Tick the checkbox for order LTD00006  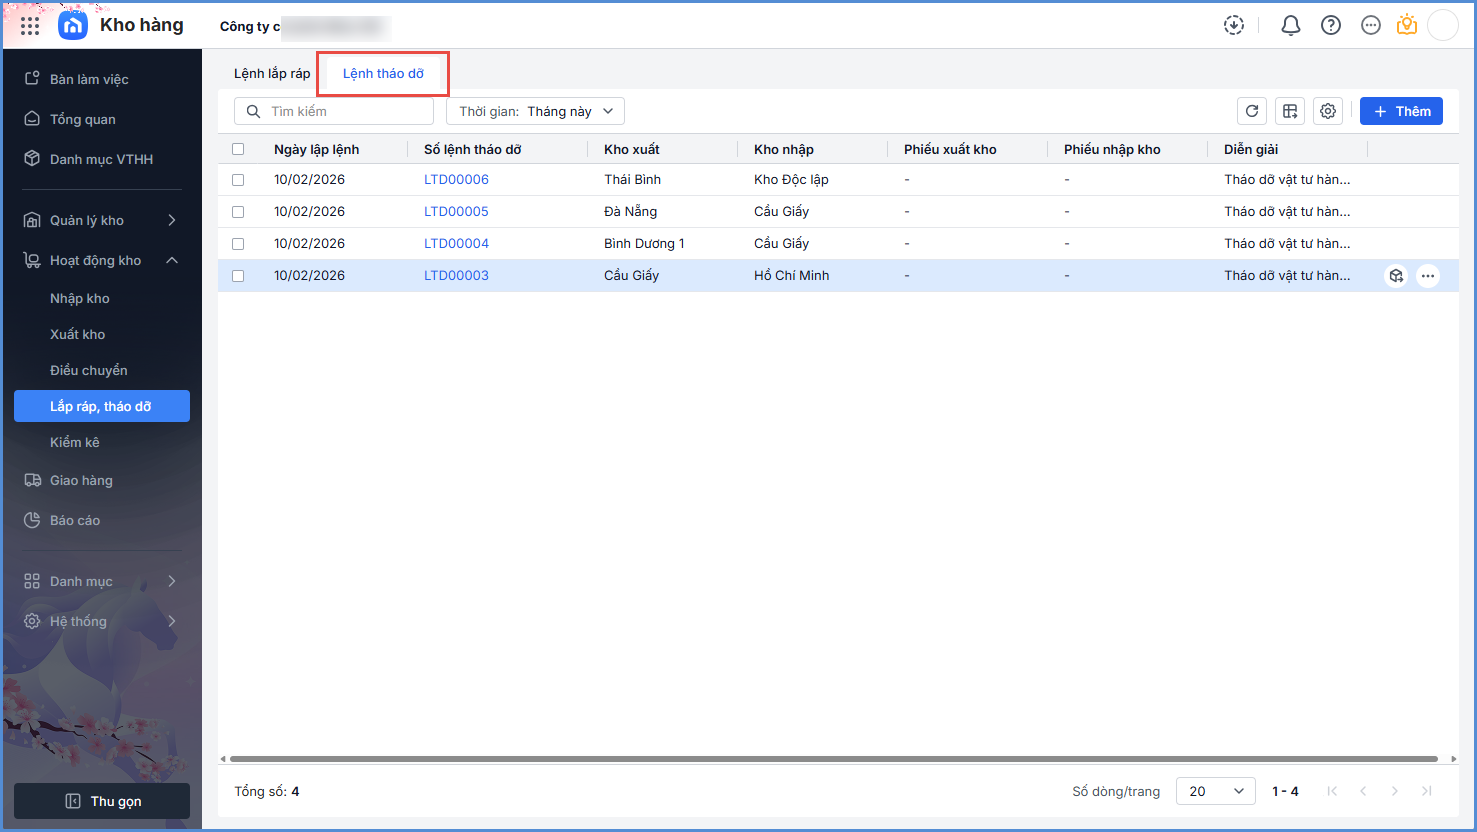click(238, 180)
